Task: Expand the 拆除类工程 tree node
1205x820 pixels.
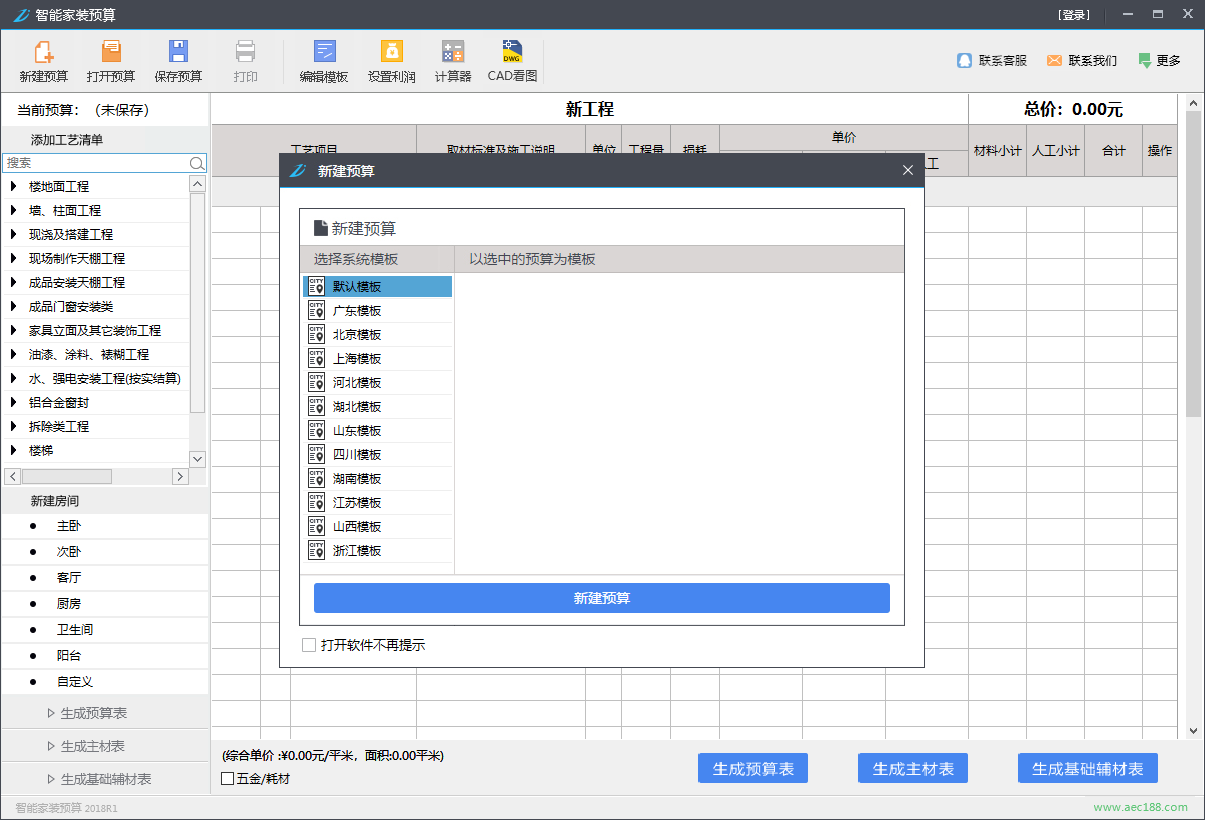Action: [x=14, y=426]
